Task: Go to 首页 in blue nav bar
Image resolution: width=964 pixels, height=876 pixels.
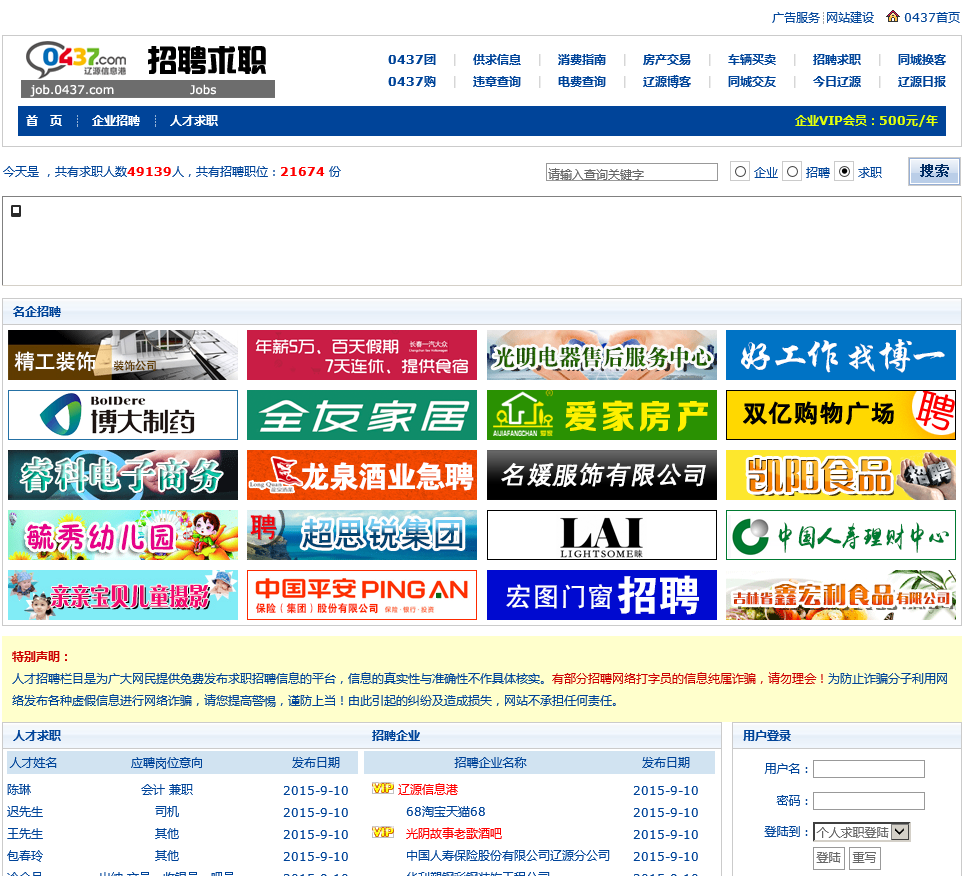Action: [x=44, y=120]
